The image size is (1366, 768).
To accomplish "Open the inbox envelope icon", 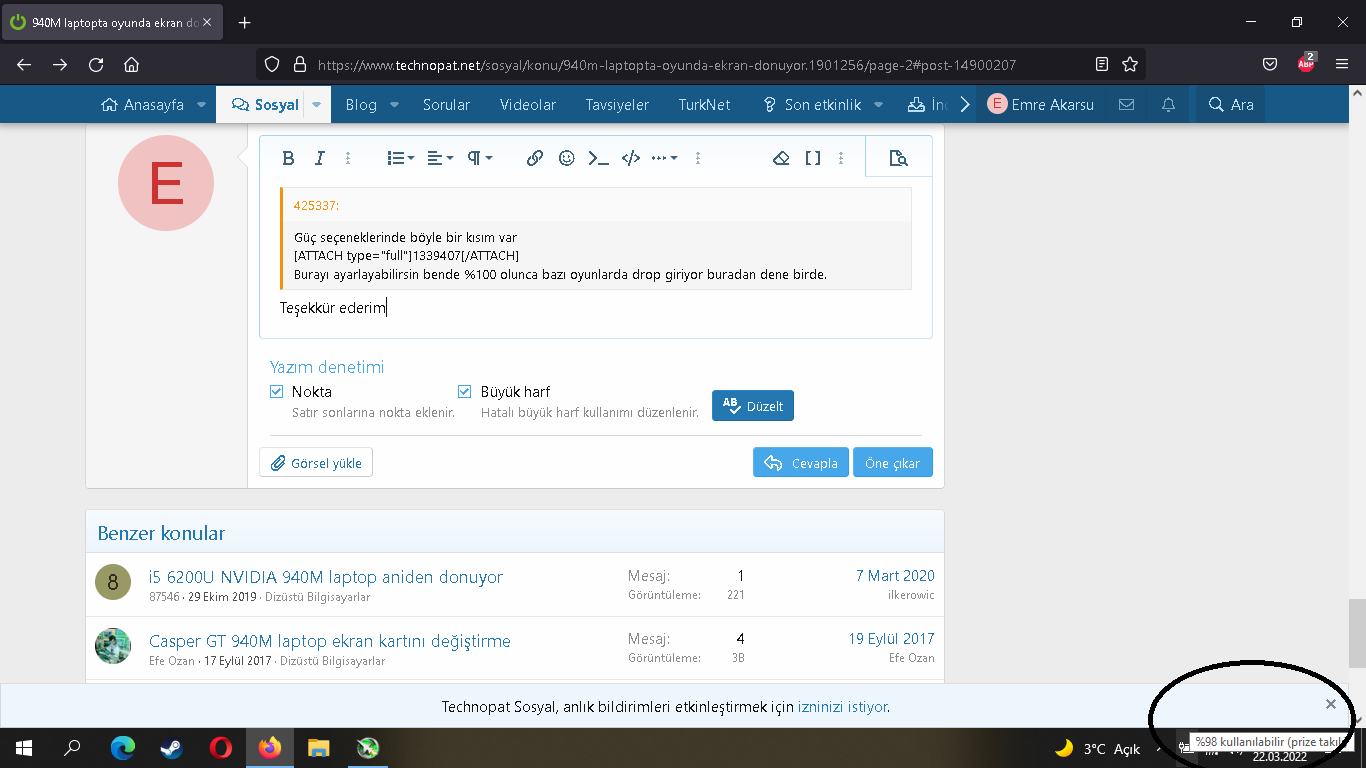I will coord(1126,104).
